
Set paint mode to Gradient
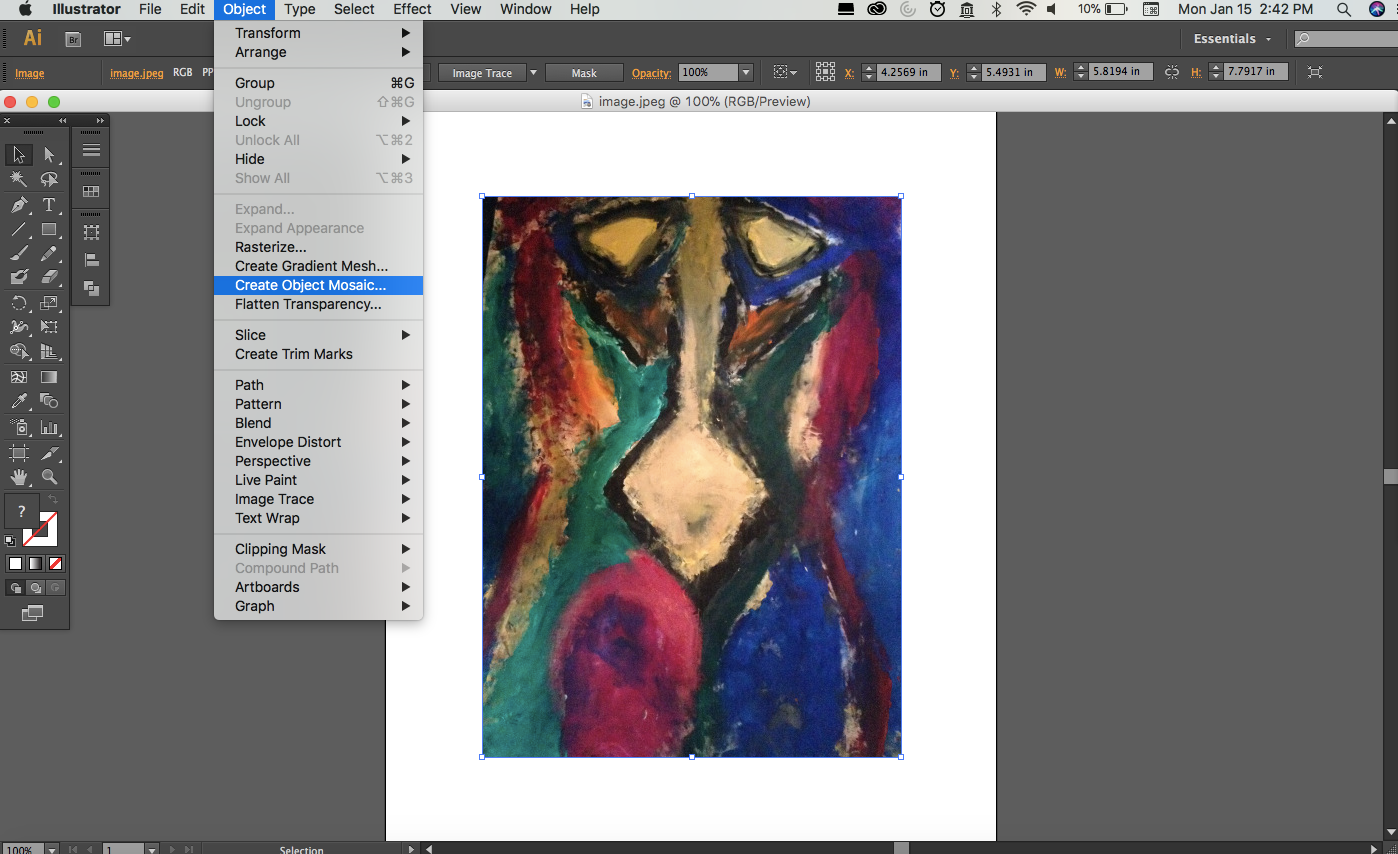coord(35,564)
